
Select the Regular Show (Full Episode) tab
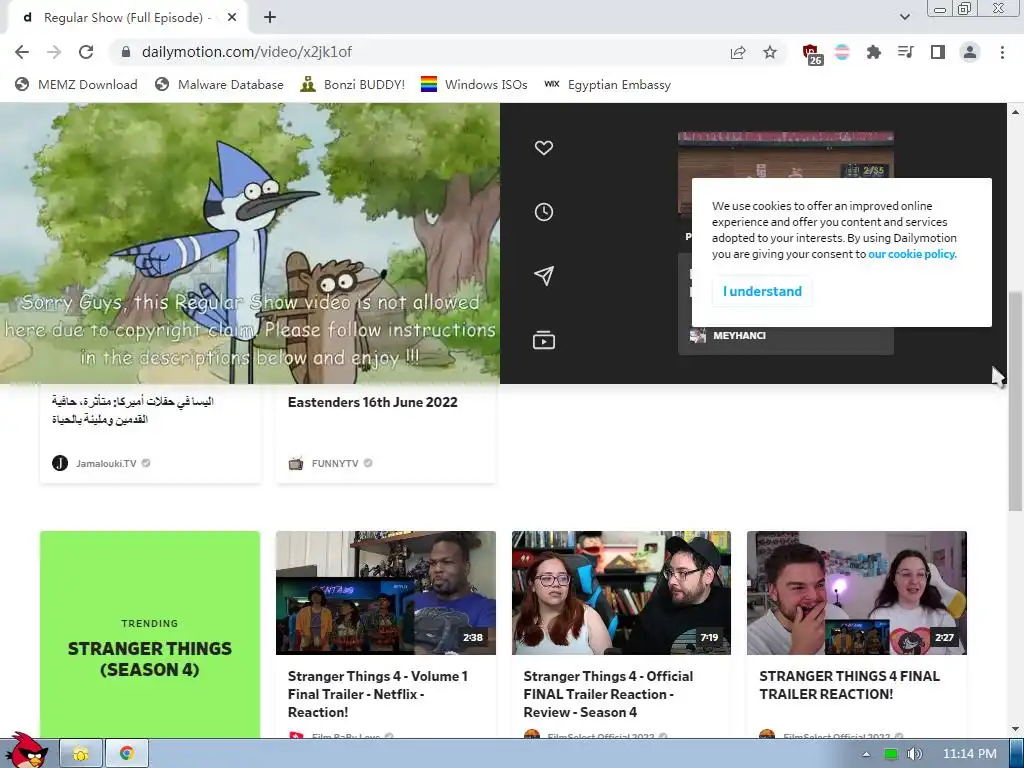[127, 18]
